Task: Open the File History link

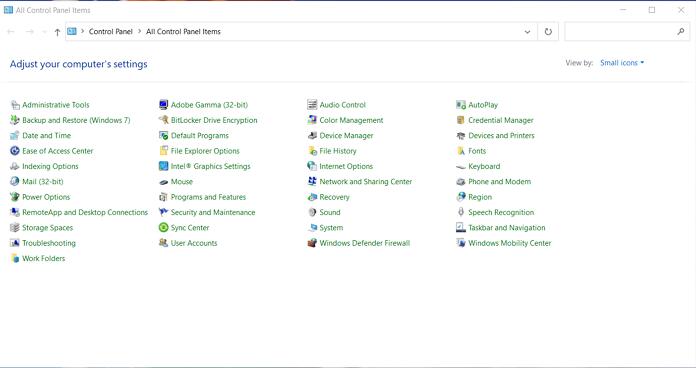Action: click(338, 151)
